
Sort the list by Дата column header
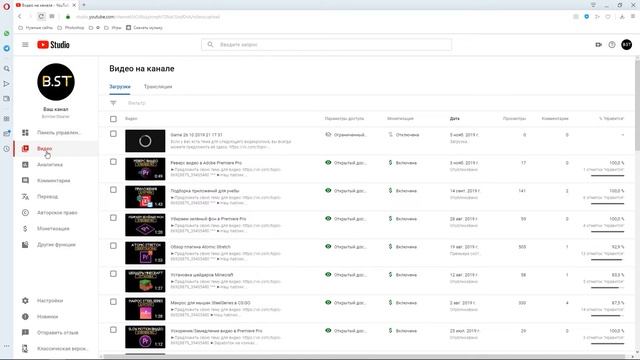coord(455,118)
